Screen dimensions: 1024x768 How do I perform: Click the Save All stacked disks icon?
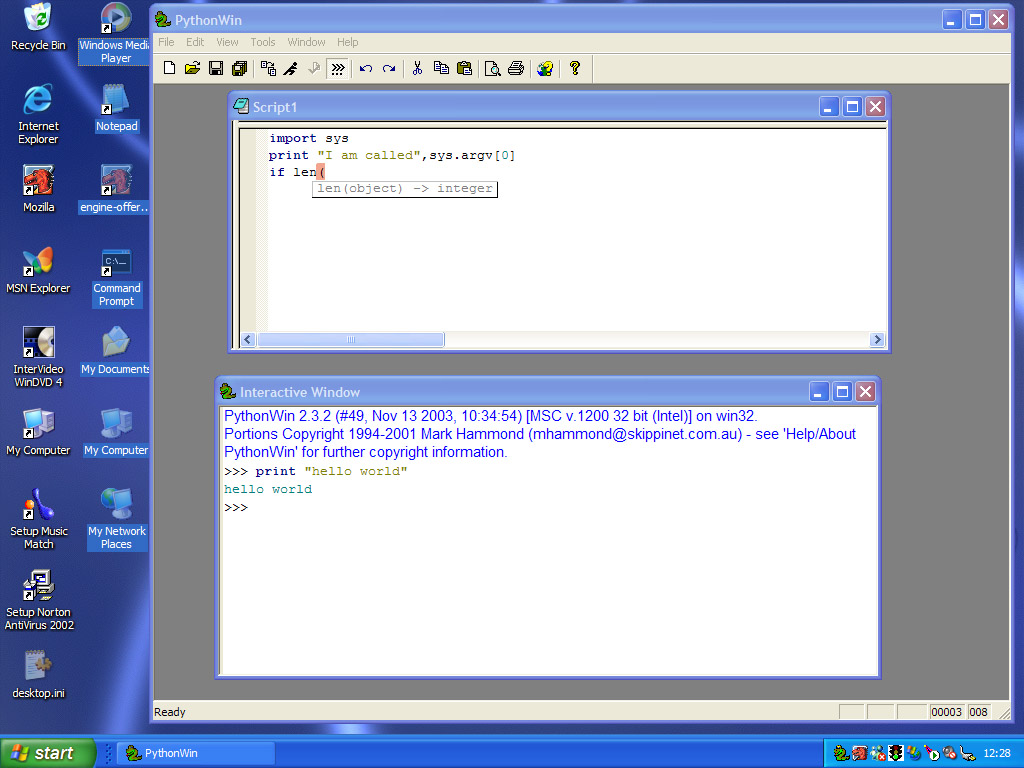point(240,68)
